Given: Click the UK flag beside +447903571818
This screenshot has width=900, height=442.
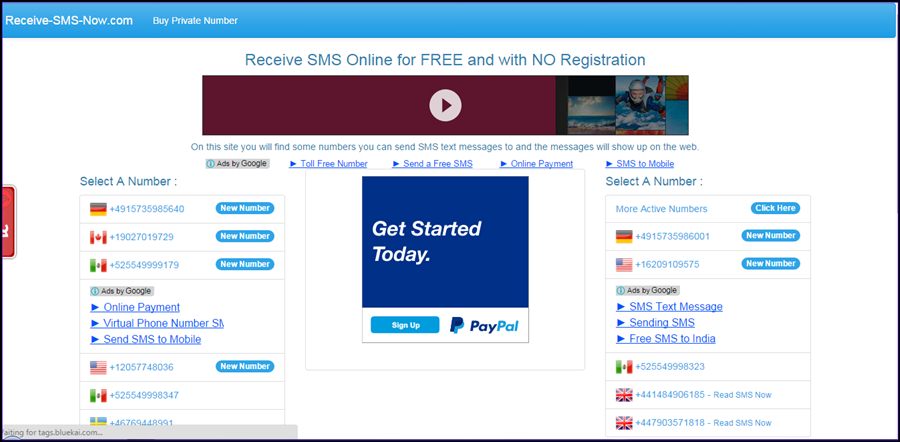Looking at the screenshot, I should (624, 423).
